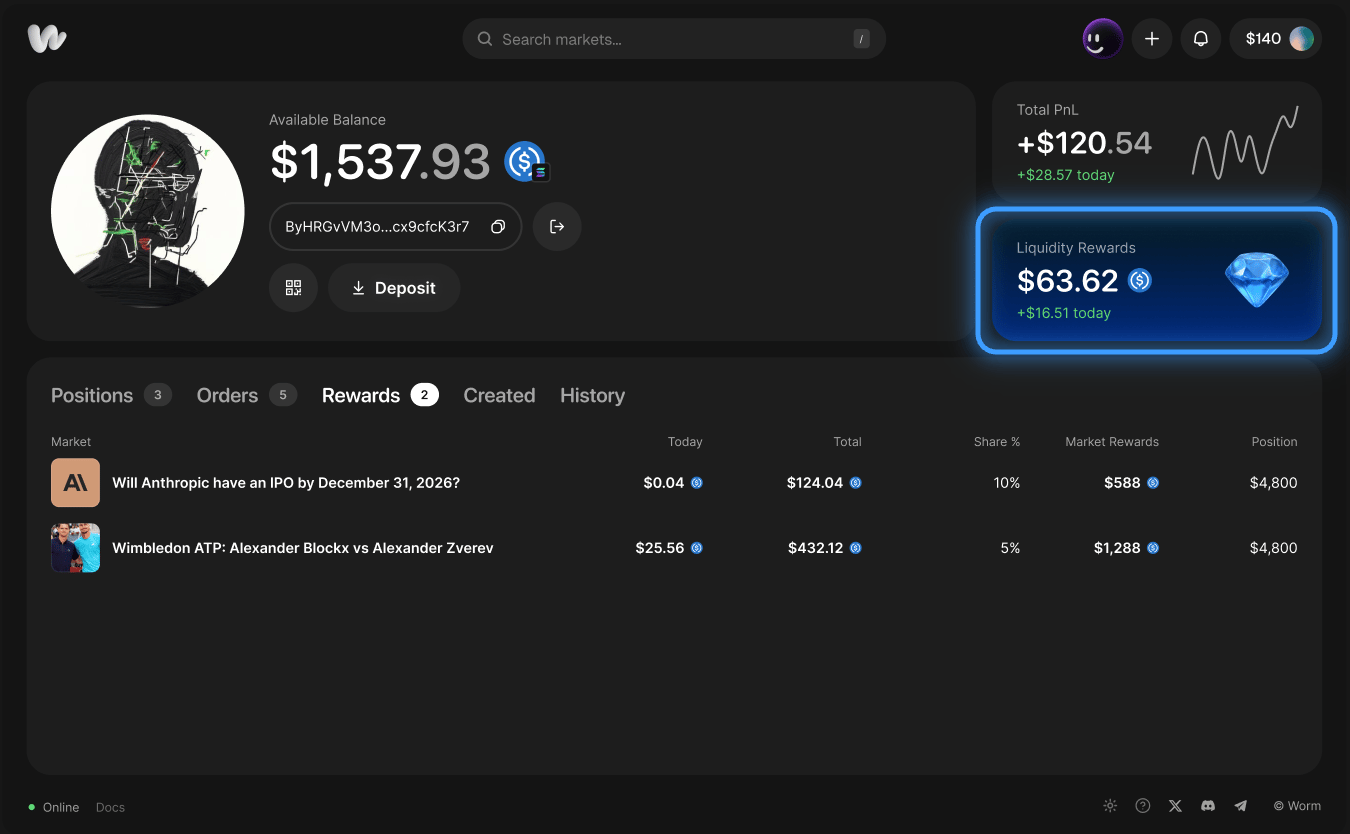The width and height of the screenshot is (1350, 834).
Task: Click the Online status indicator
Action: 54,807
